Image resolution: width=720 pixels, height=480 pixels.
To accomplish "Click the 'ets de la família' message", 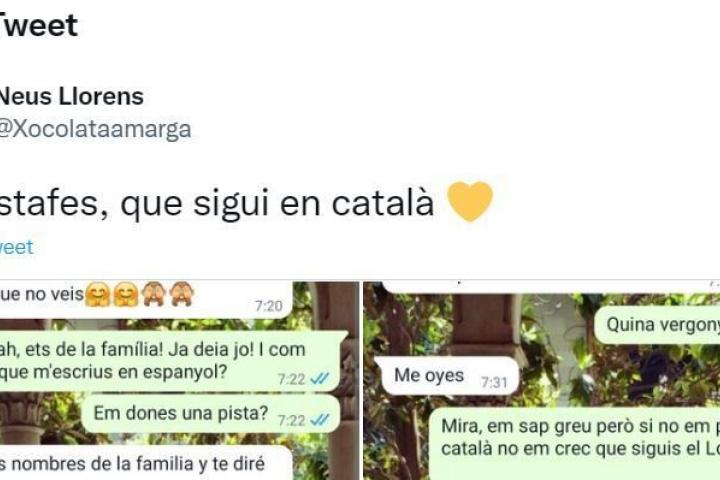I will [170, 361].
